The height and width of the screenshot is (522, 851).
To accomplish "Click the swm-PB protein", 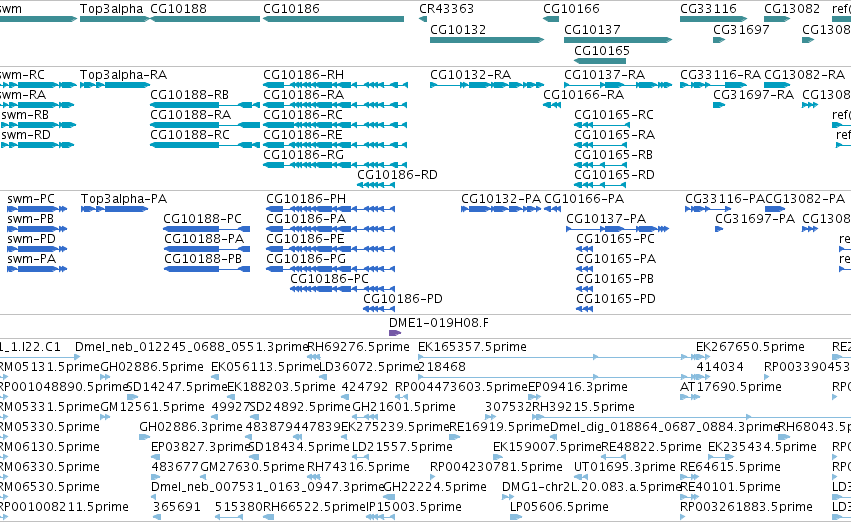I will [37, 229].
